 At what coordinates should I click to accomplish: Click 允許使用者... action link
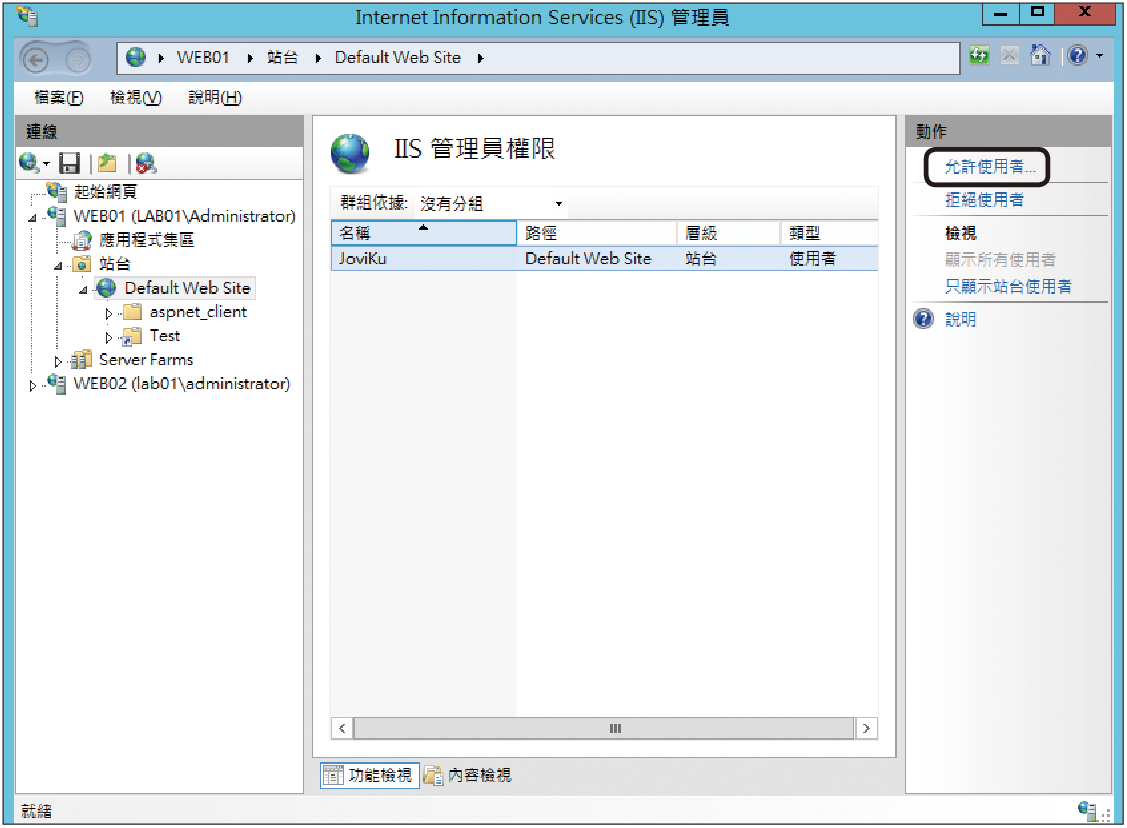990,167
